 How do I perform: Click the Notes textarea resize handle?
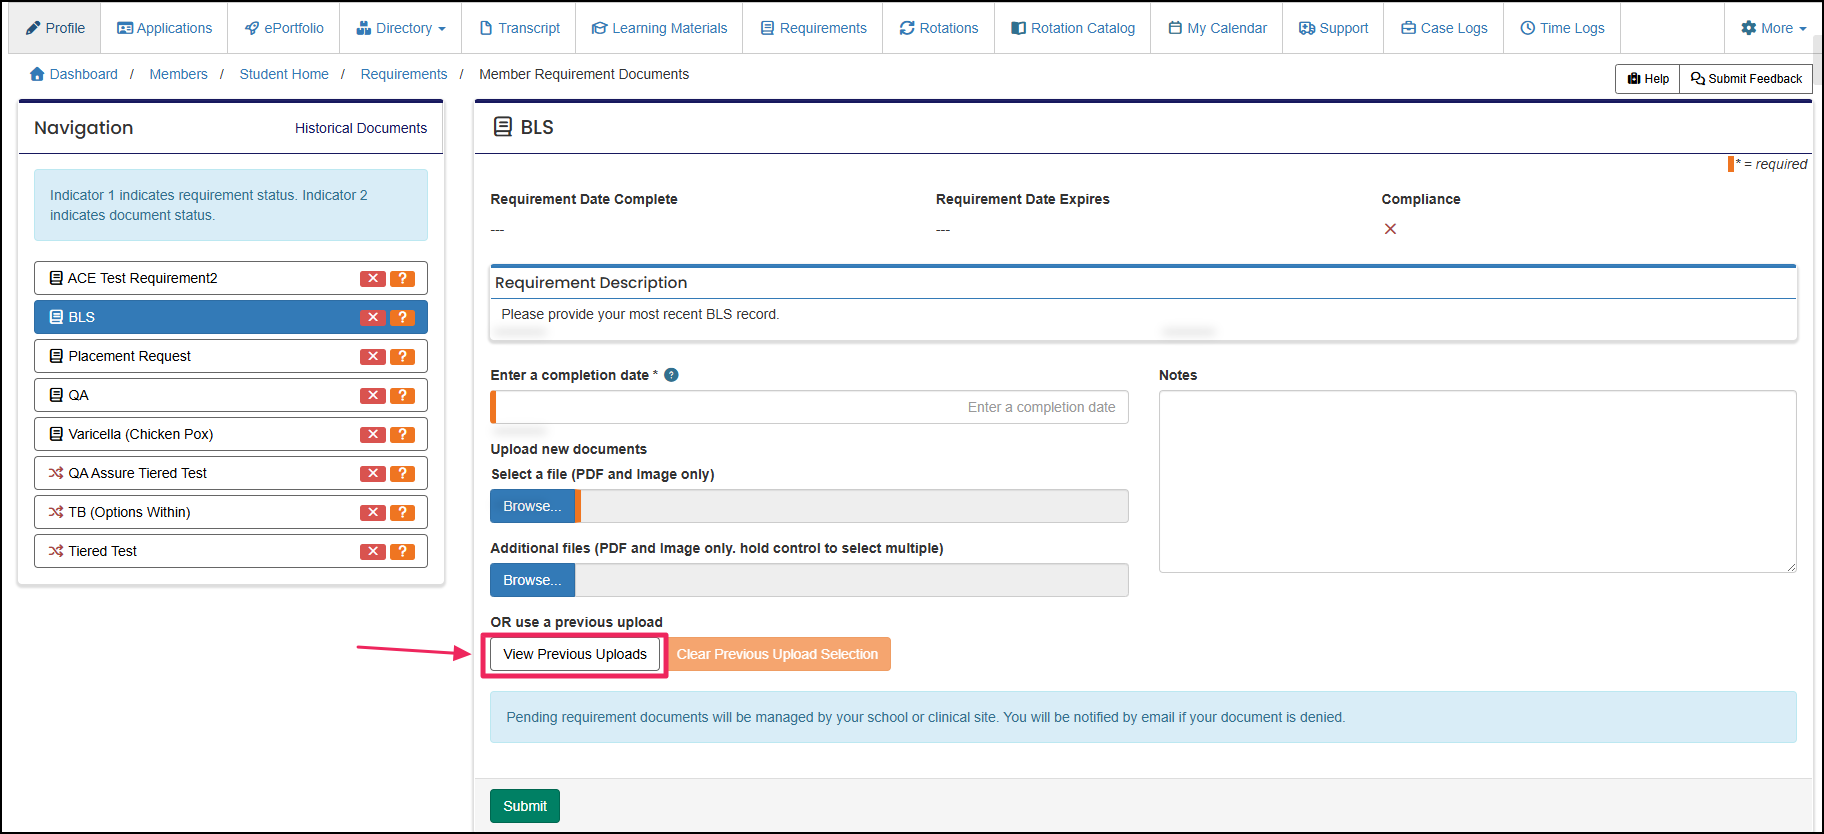click(x=1791, y=567)
